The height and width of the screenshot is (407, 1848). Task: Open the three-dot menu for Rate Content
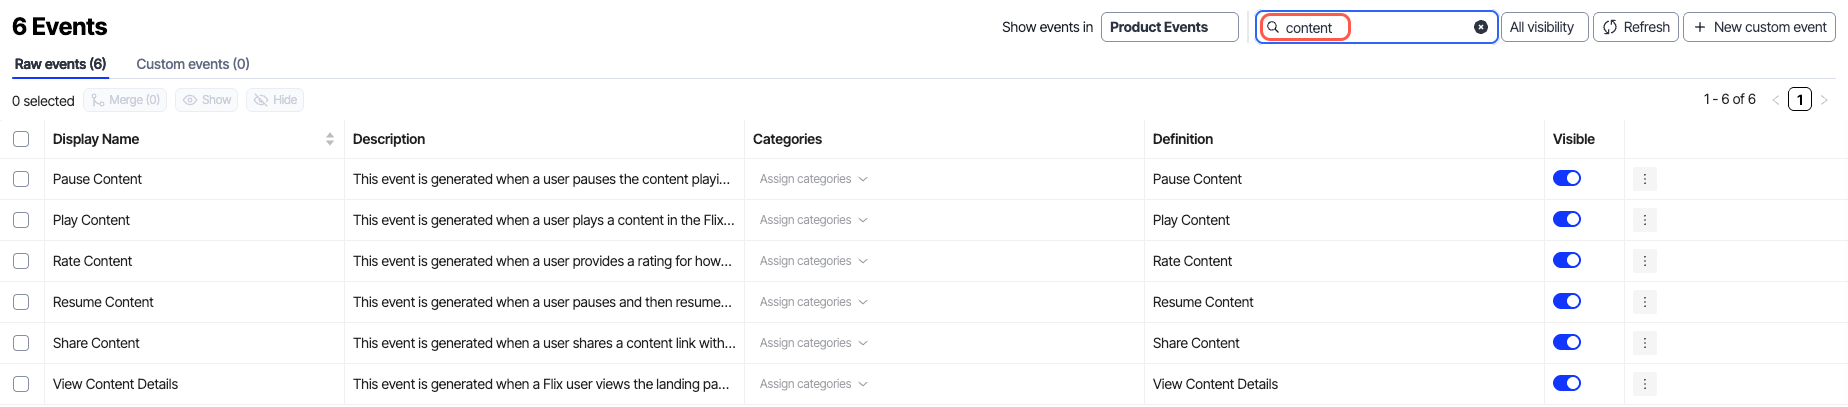(x=1645, y=261)
